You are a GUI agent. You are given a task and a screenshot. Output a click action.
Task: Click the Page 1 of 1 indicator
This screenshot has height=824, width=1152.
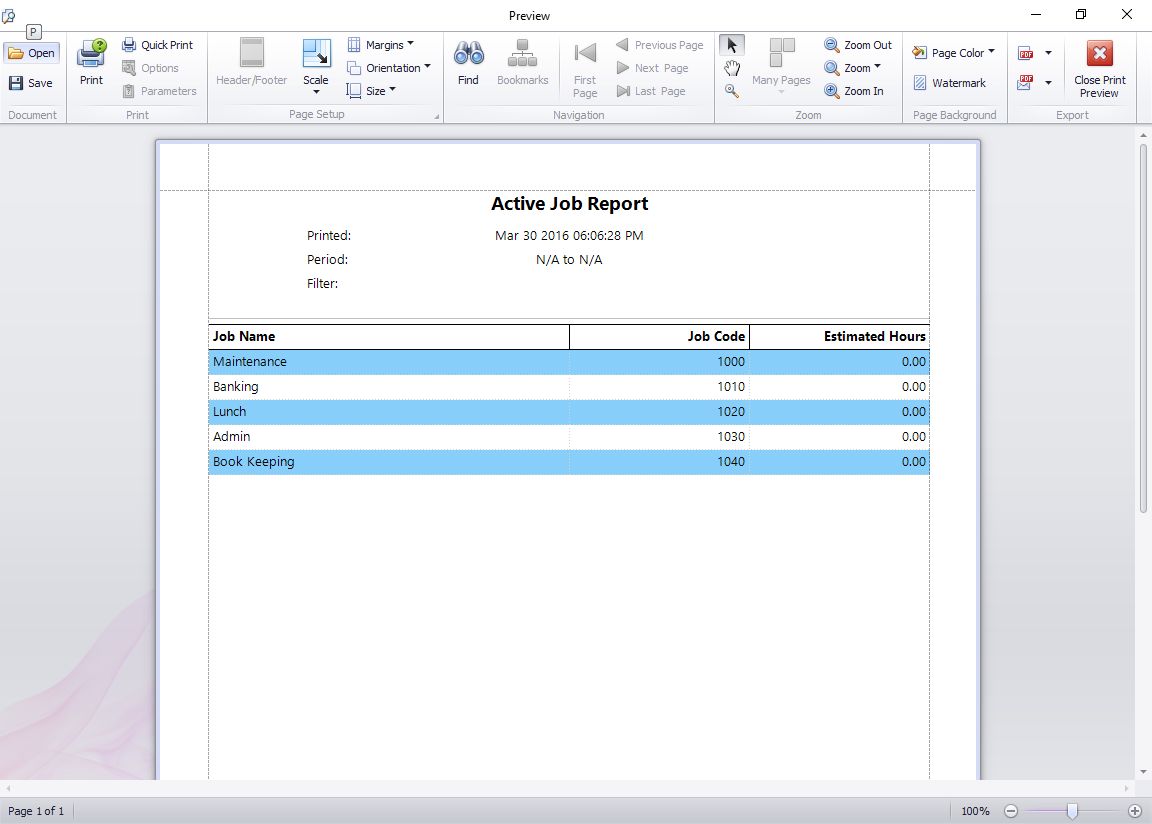[36, 811]
